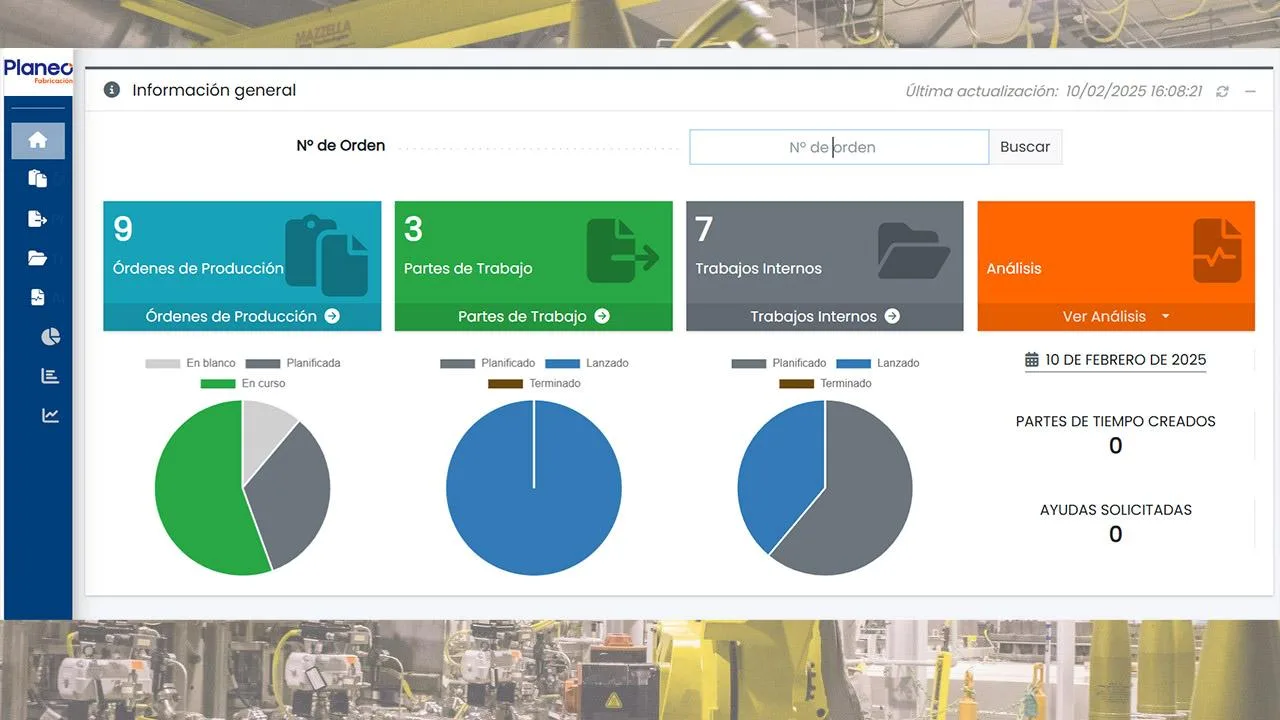Go to Home in sidebar
The height and width of the screenshot is (720, 1280).
[38, 141]
